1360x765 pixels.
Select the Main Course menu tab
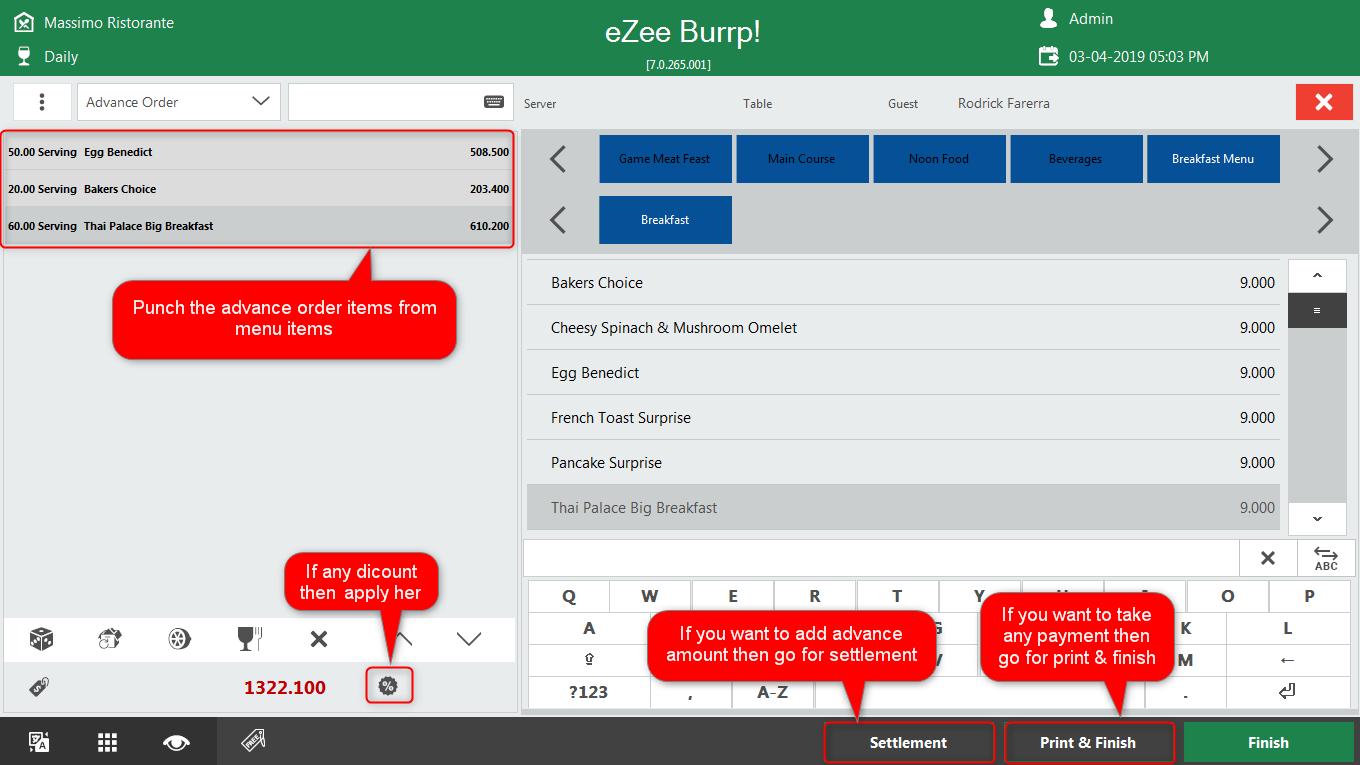802,159
